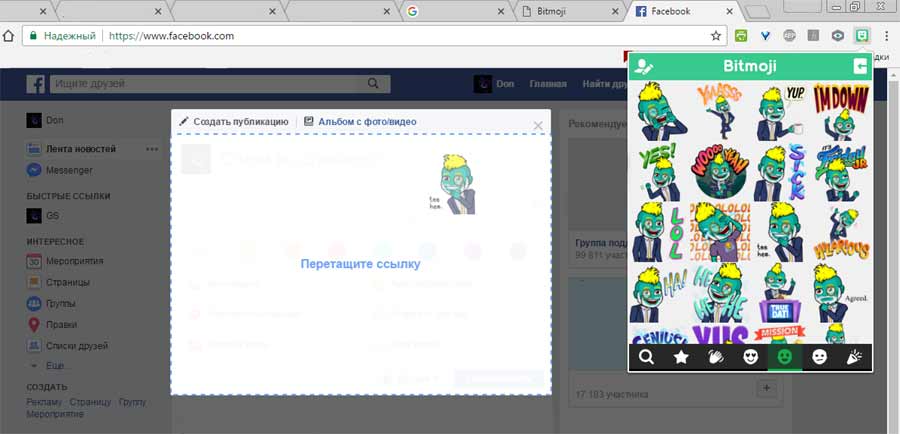Open the party popper celebration category
The height and width of the screenshot is (434, 900).
click(854, 358)
